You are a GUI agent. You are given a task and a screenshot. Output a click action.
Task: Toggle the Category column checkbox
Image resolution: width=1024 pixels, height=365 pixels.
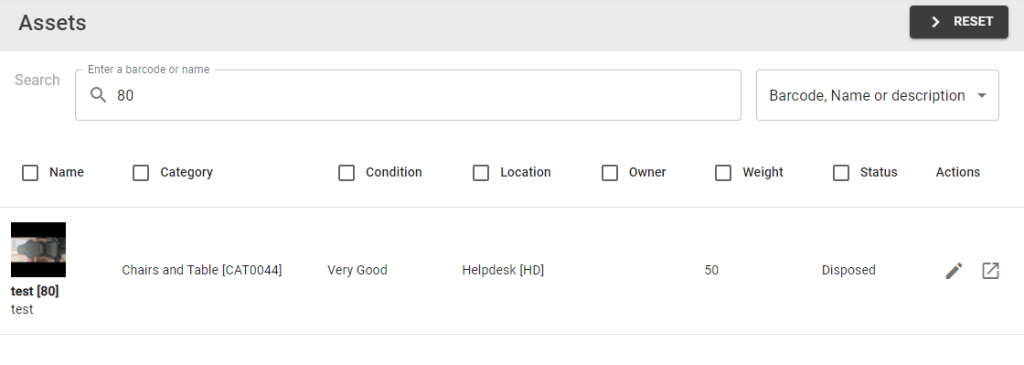(x=140, y=172)
